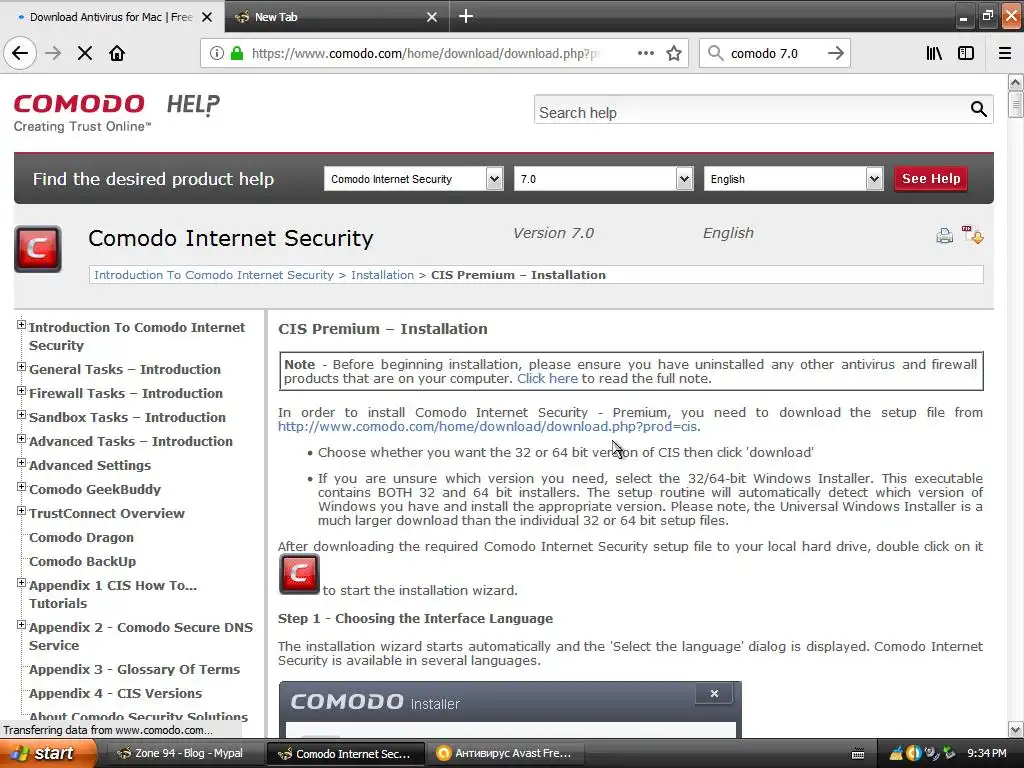Screen dimensions: 1024x768
Task: Open Introduction To Comodo Internet Security breadcrumb
Action: pos(214,275)
